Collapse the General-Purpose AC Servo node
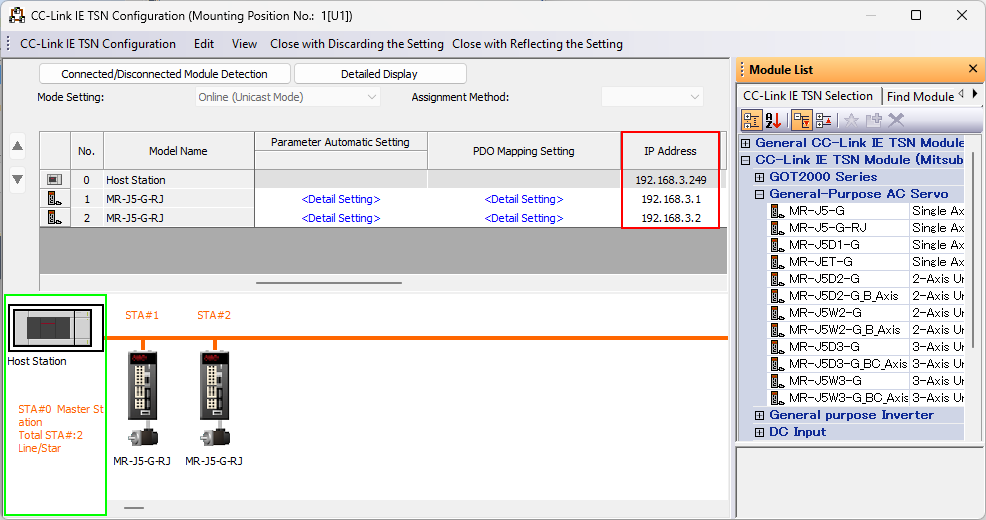The width and height of the screenshot is (986, 520). 760,194
